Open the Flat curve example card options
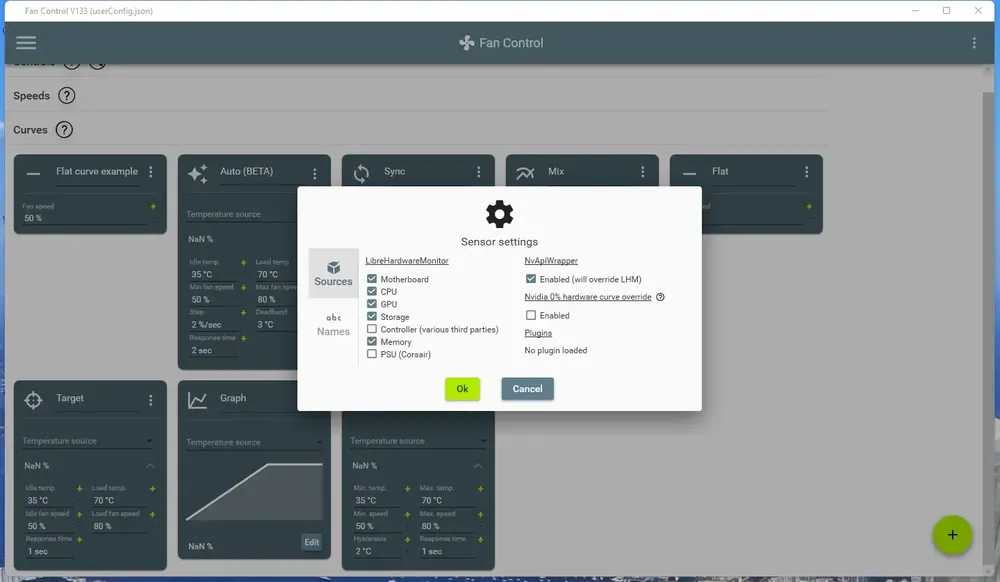This screenshot has width=1000, height=582. tap(151, 171)
